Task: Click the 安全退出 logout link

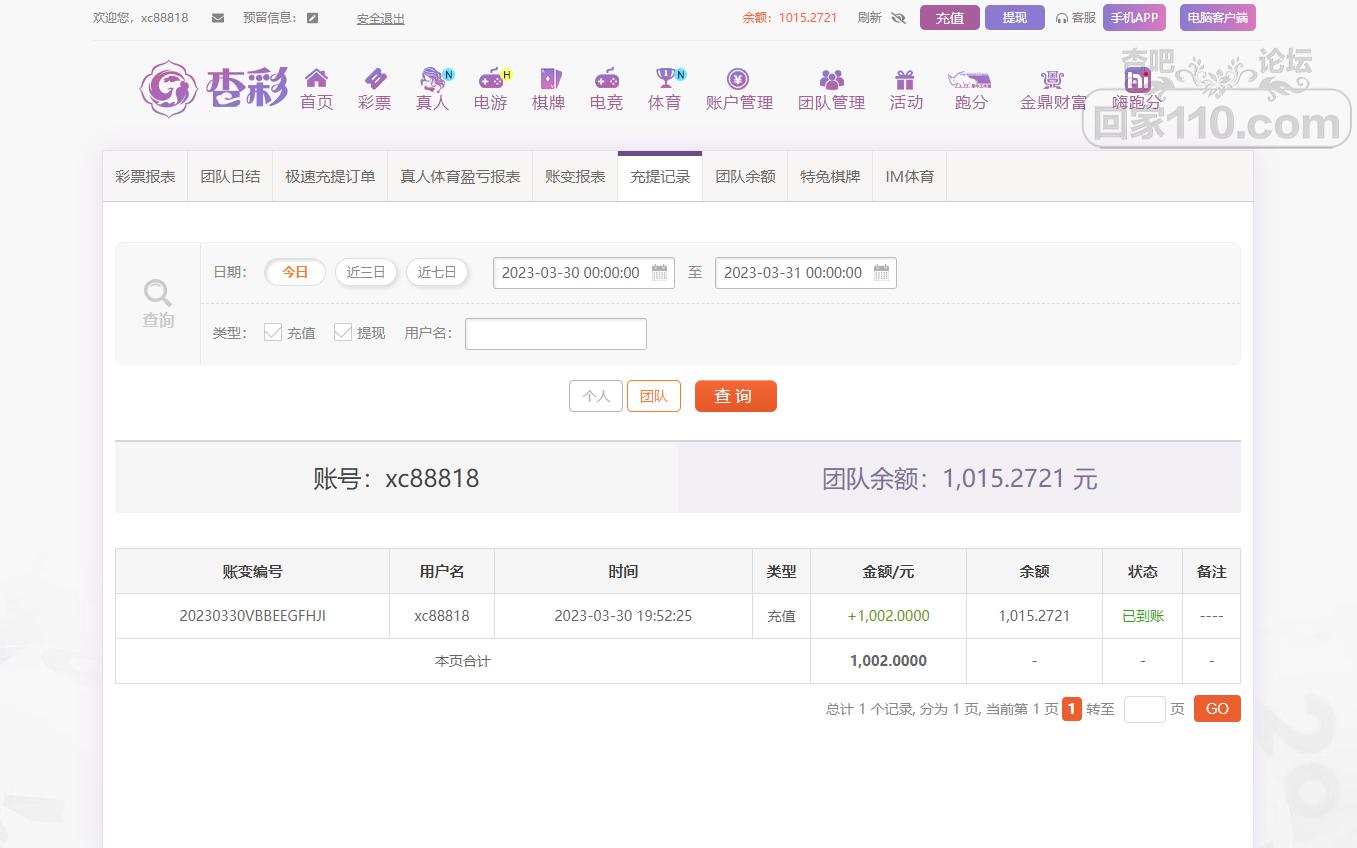Action: pos(380,19)
